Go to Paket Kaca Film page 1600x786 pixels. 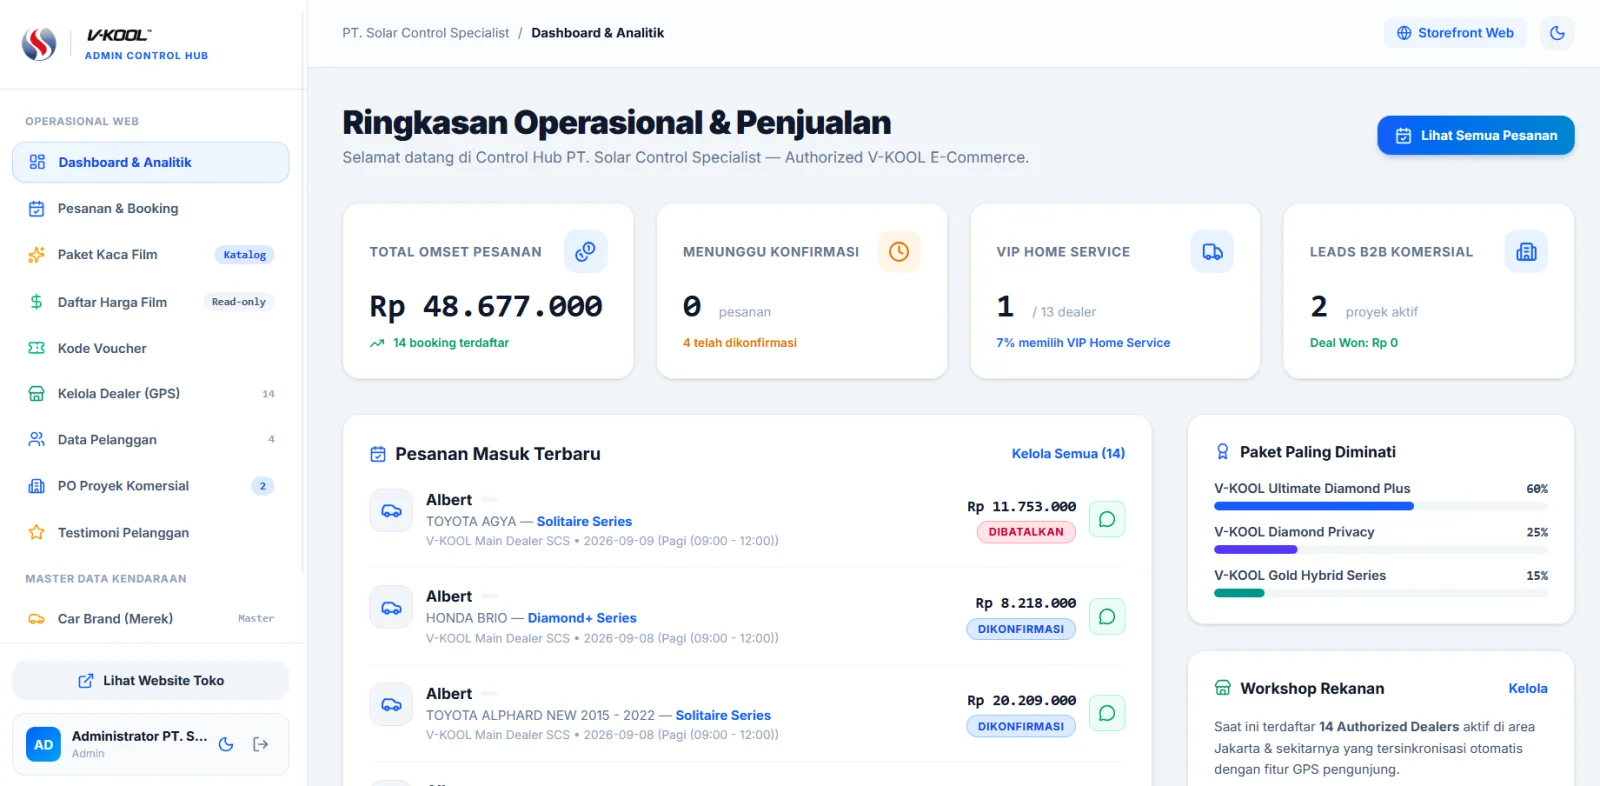[151, 255]
